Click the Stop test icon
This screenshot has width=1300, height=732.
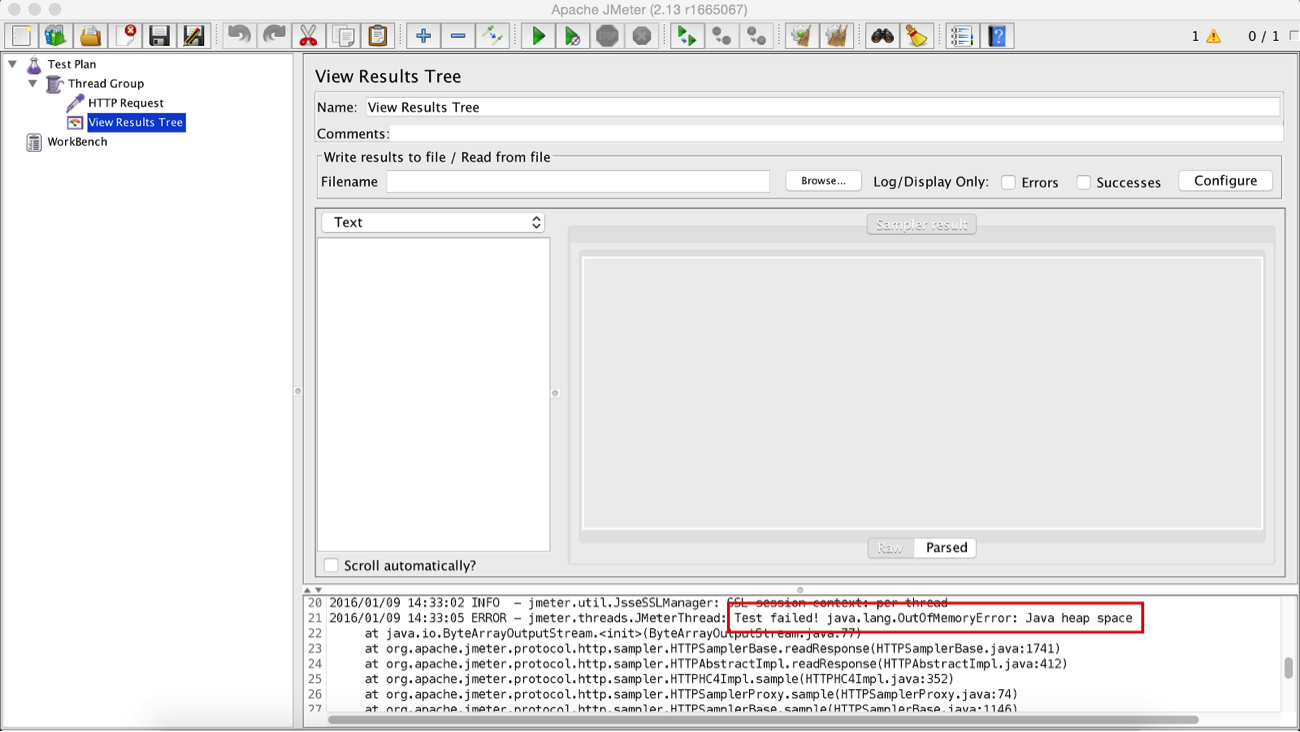(x=607, y=37)
